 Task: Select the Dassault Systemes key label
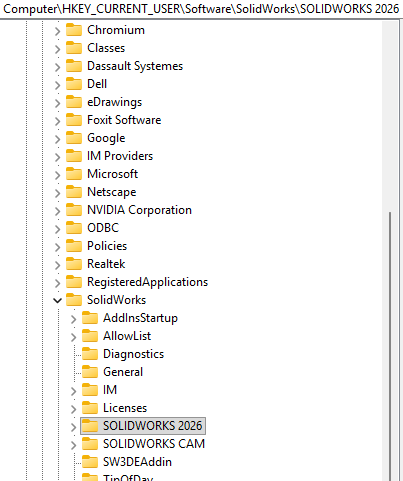(x=135, y=66)
